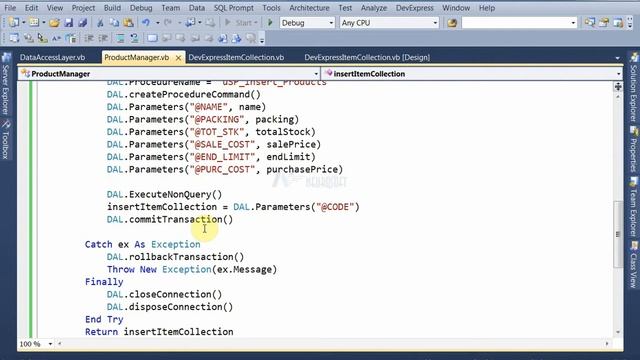Open Solution Explorer icon in top-right toolbar
Screen dimensions: 640x360
coord(590,22)
